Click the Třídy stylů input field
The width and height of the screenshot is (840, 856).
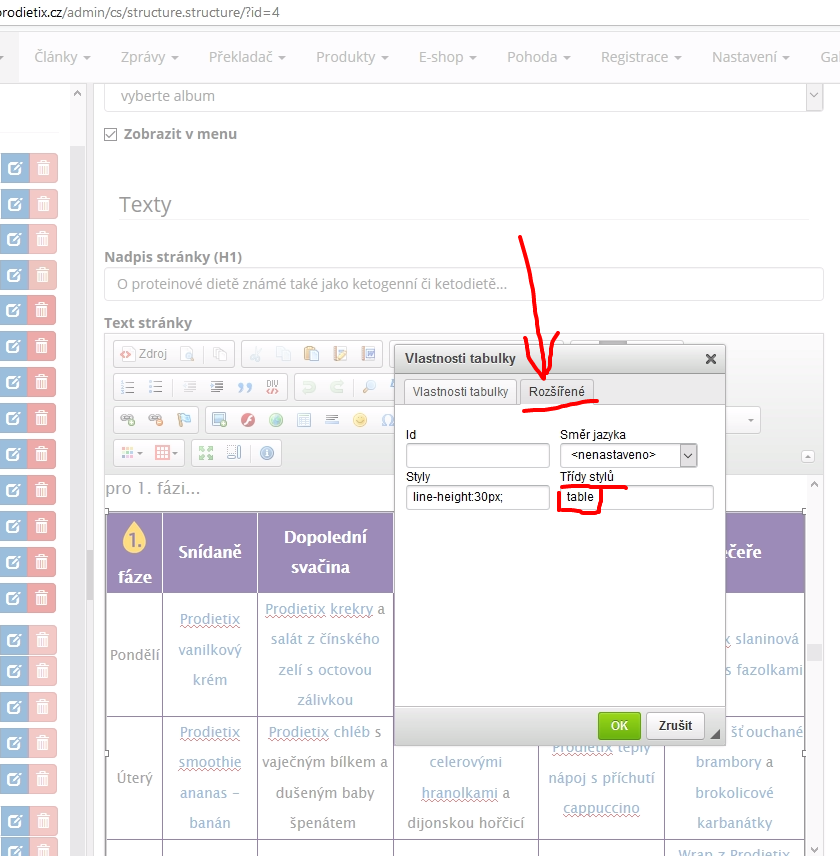click(x=636, y=497)
